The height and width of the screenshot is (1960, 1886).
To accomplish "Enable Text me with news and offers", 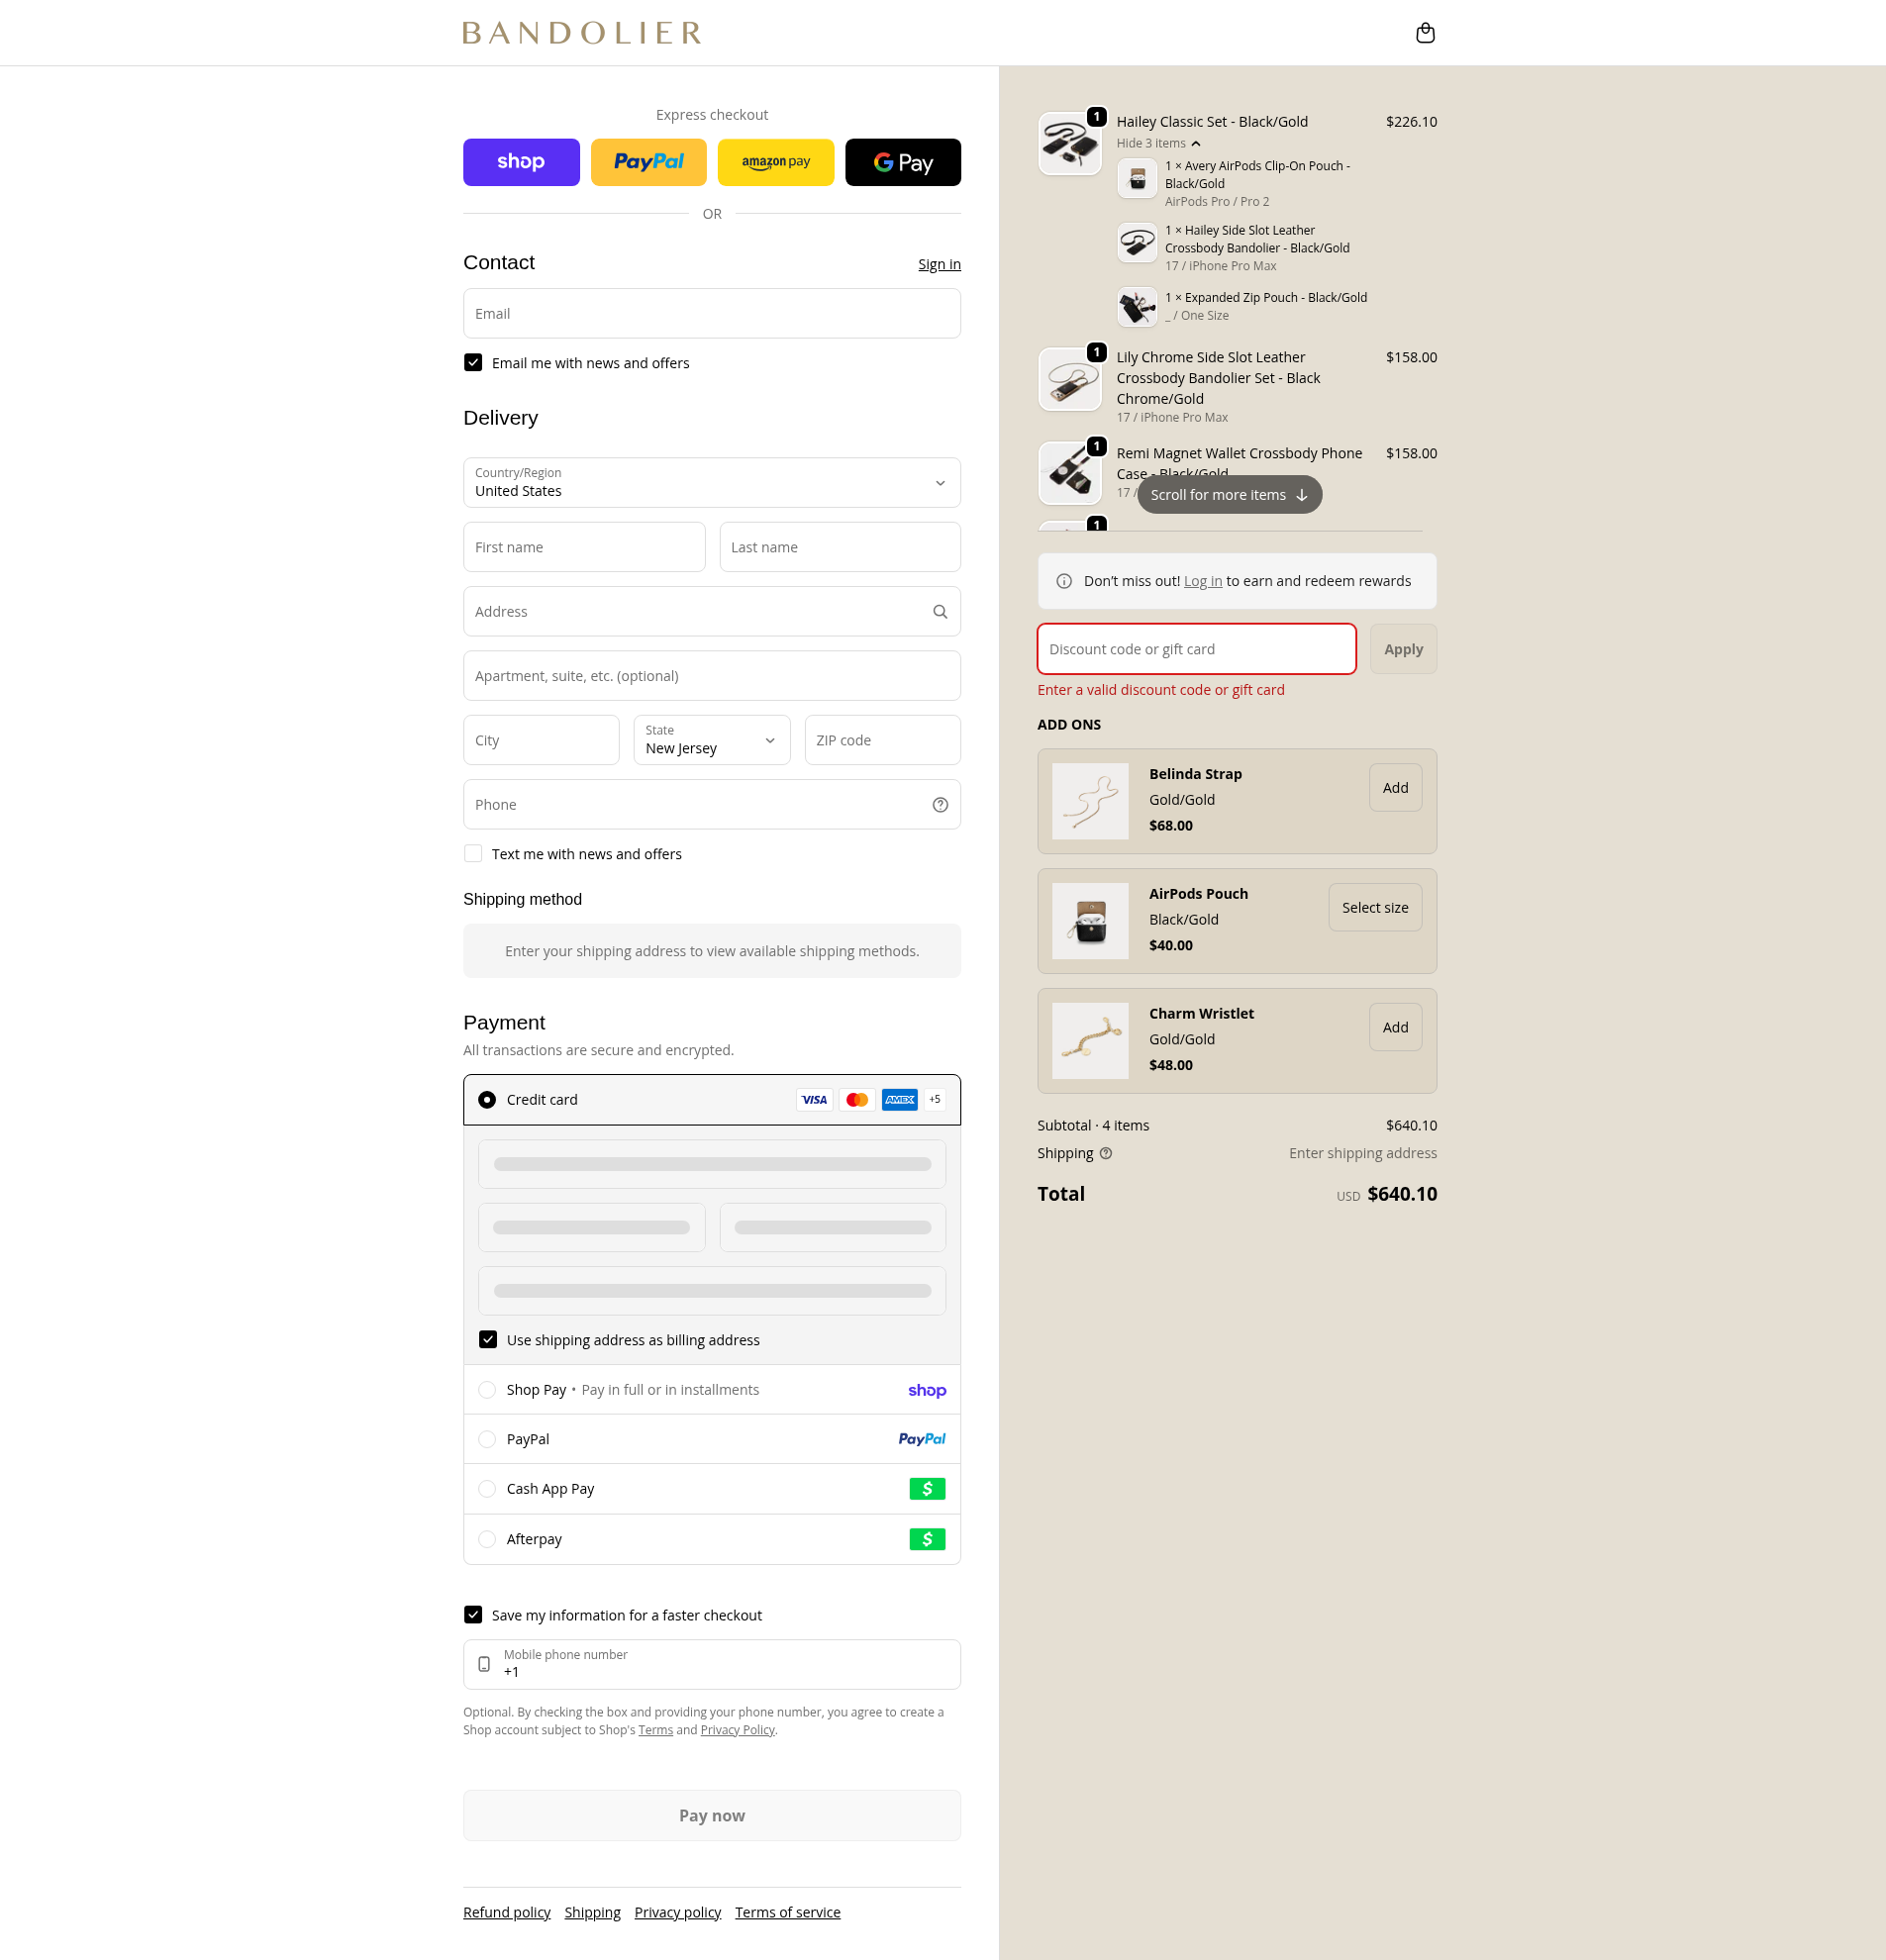I will [473, 854].
